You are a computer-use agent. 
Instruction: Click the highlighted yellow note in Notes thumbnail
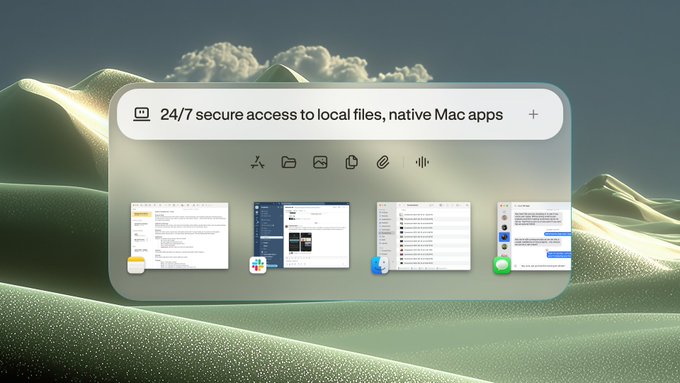coord(142,214)
